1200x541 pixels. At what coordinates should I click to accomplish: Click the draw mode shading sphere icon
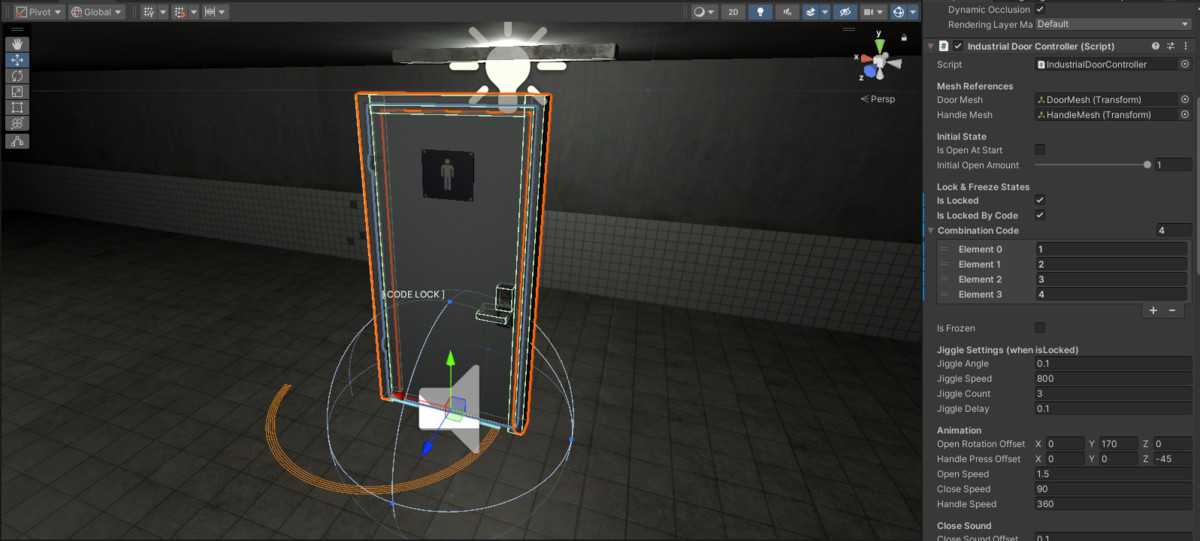(700, 12)
